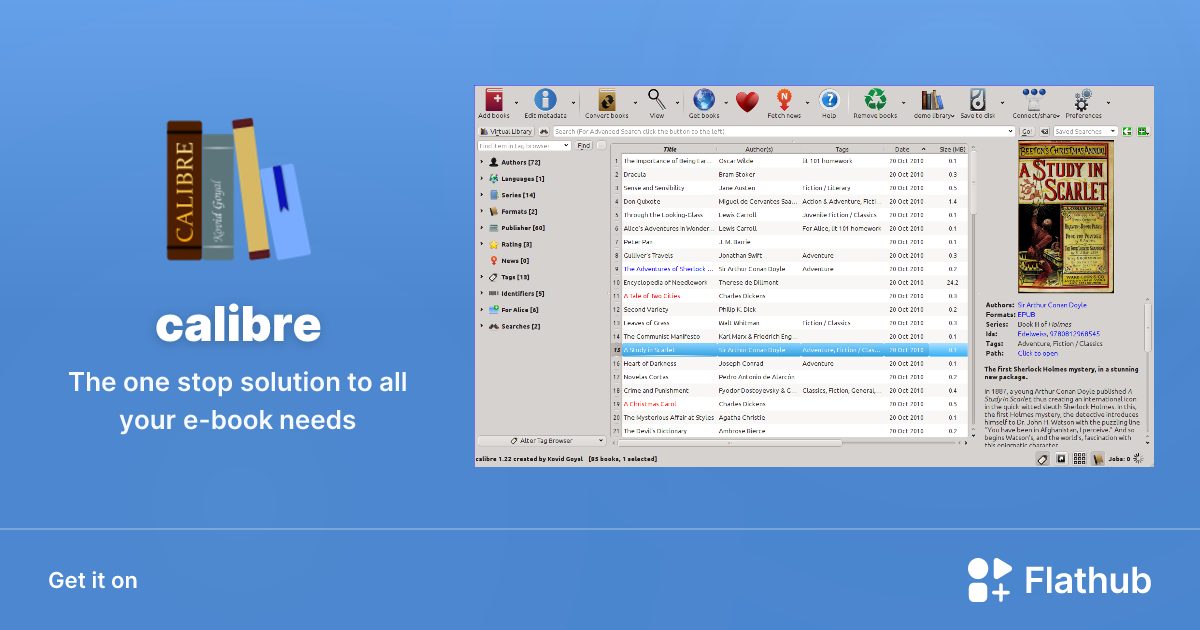Toggle the Cover Browser status bar button
The height and width of the screenshot is (630, 1200).
coord(1061,459)
